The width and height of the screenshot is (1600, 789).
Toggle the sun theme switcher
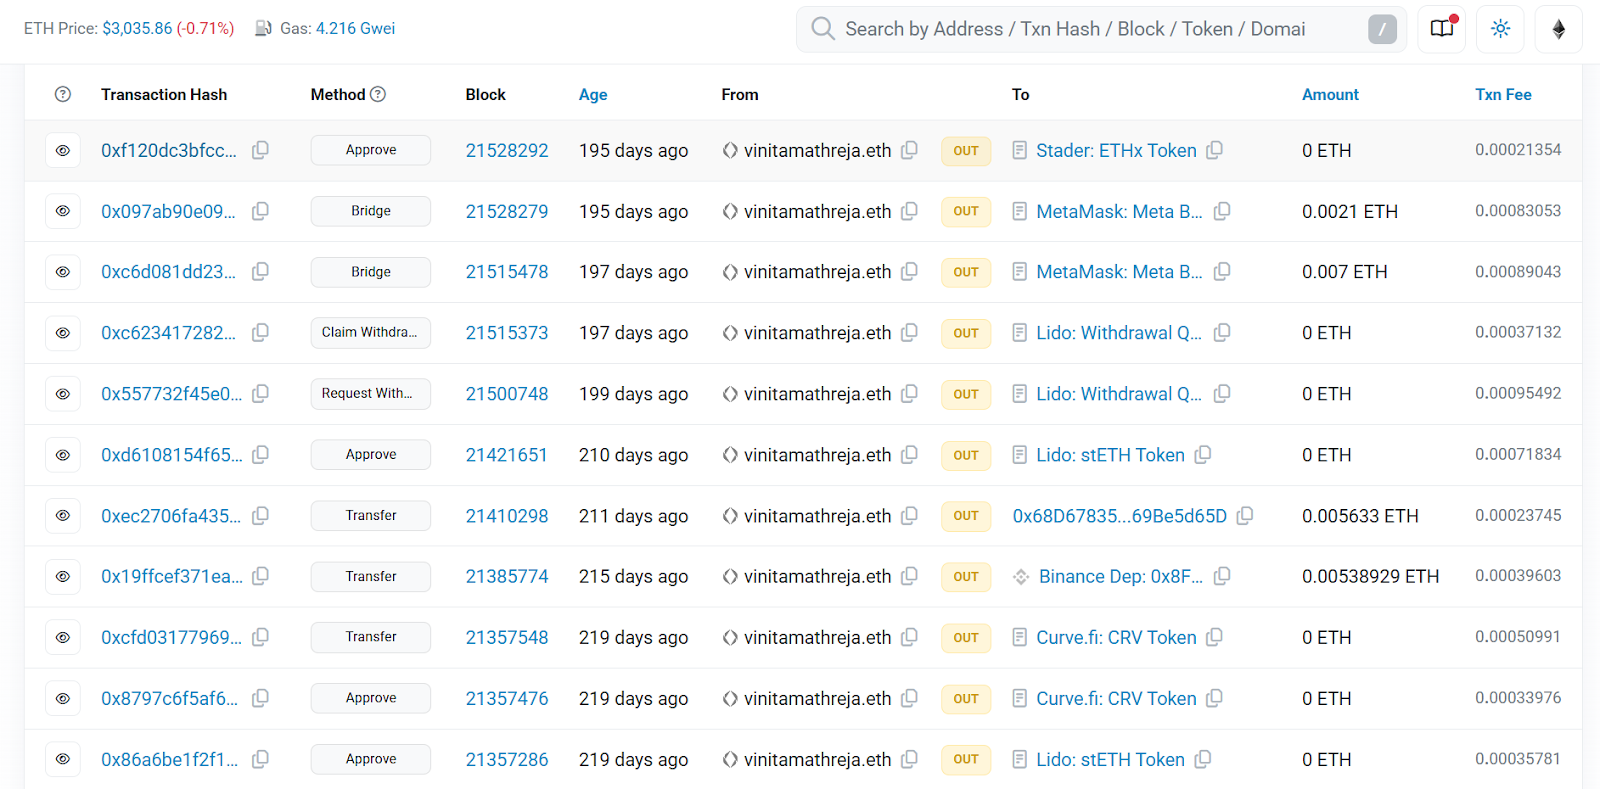pyautogui.click(x=1500, y=29)
